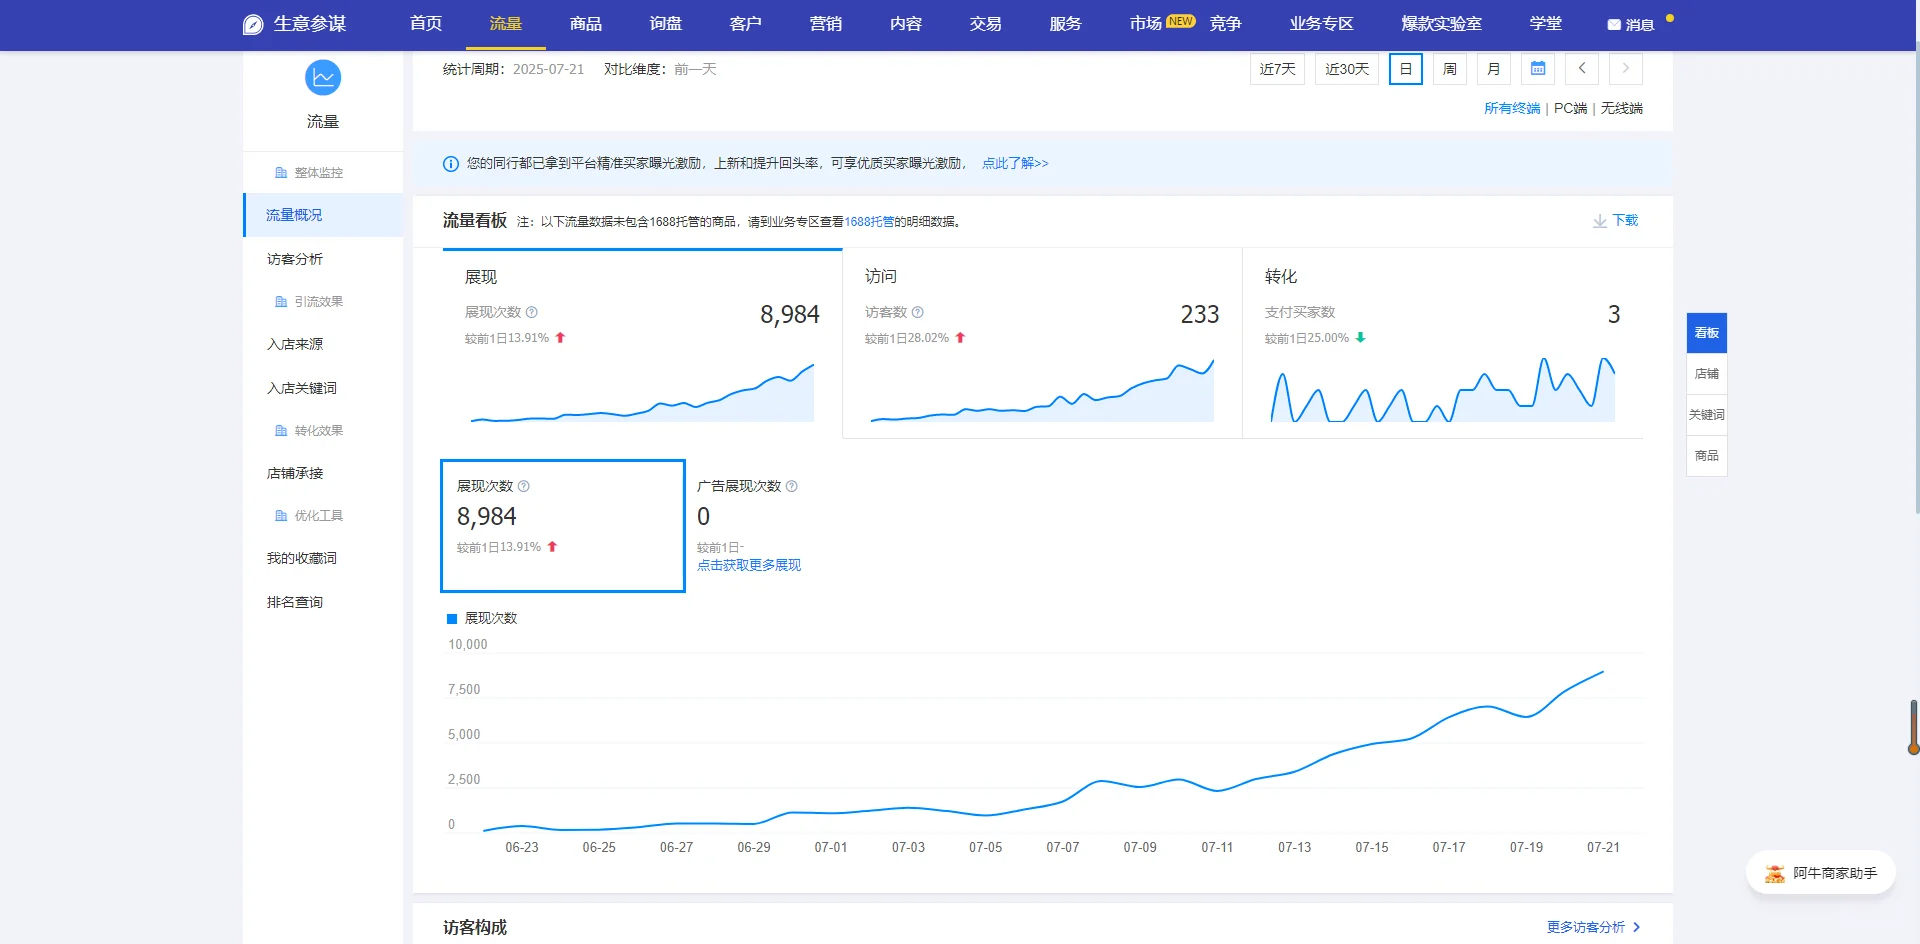Click the 优化工具 section icon
Viewport: 1920px width, 944px height.
(281, 516)
